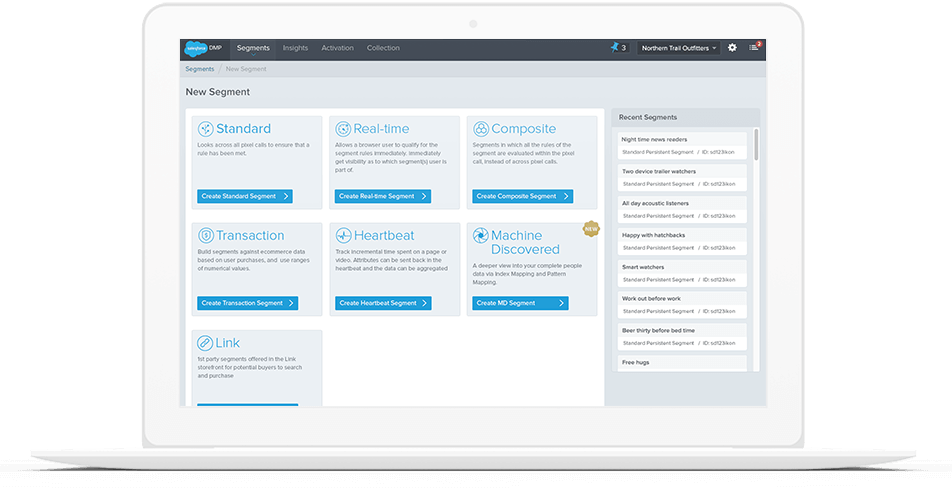The height and width of the screenshot is (490, 952).
Task: Click the Link segment type icon
Action: click(205, 342)
